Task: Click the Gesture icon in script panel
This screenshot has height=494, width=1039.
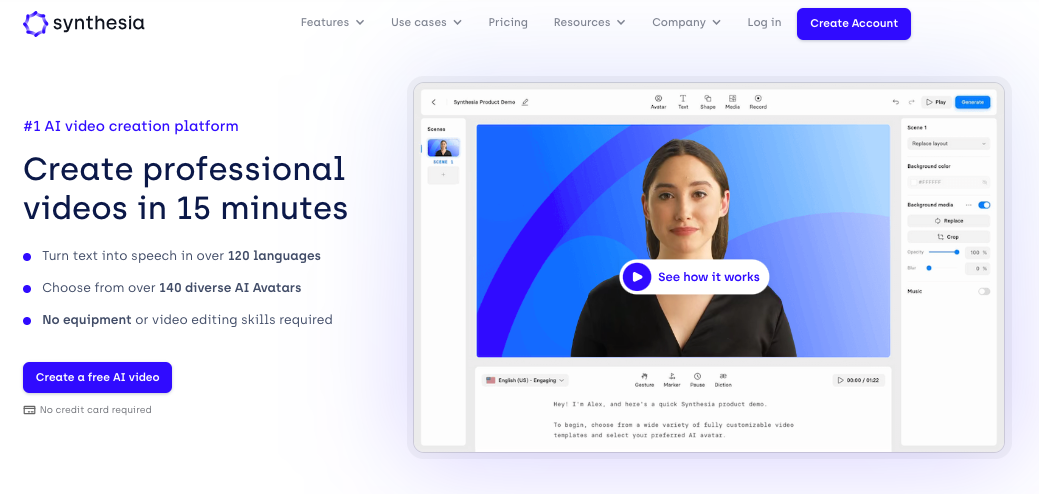Action: point(644,376)
